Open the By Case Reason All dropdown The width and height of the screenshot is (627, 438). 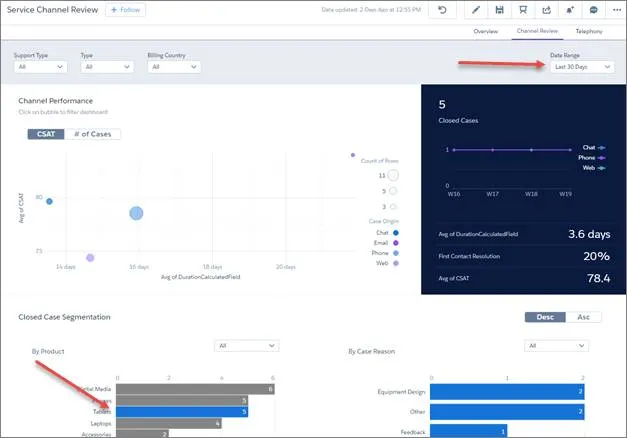pyautogui.click(x=556, y=346)
